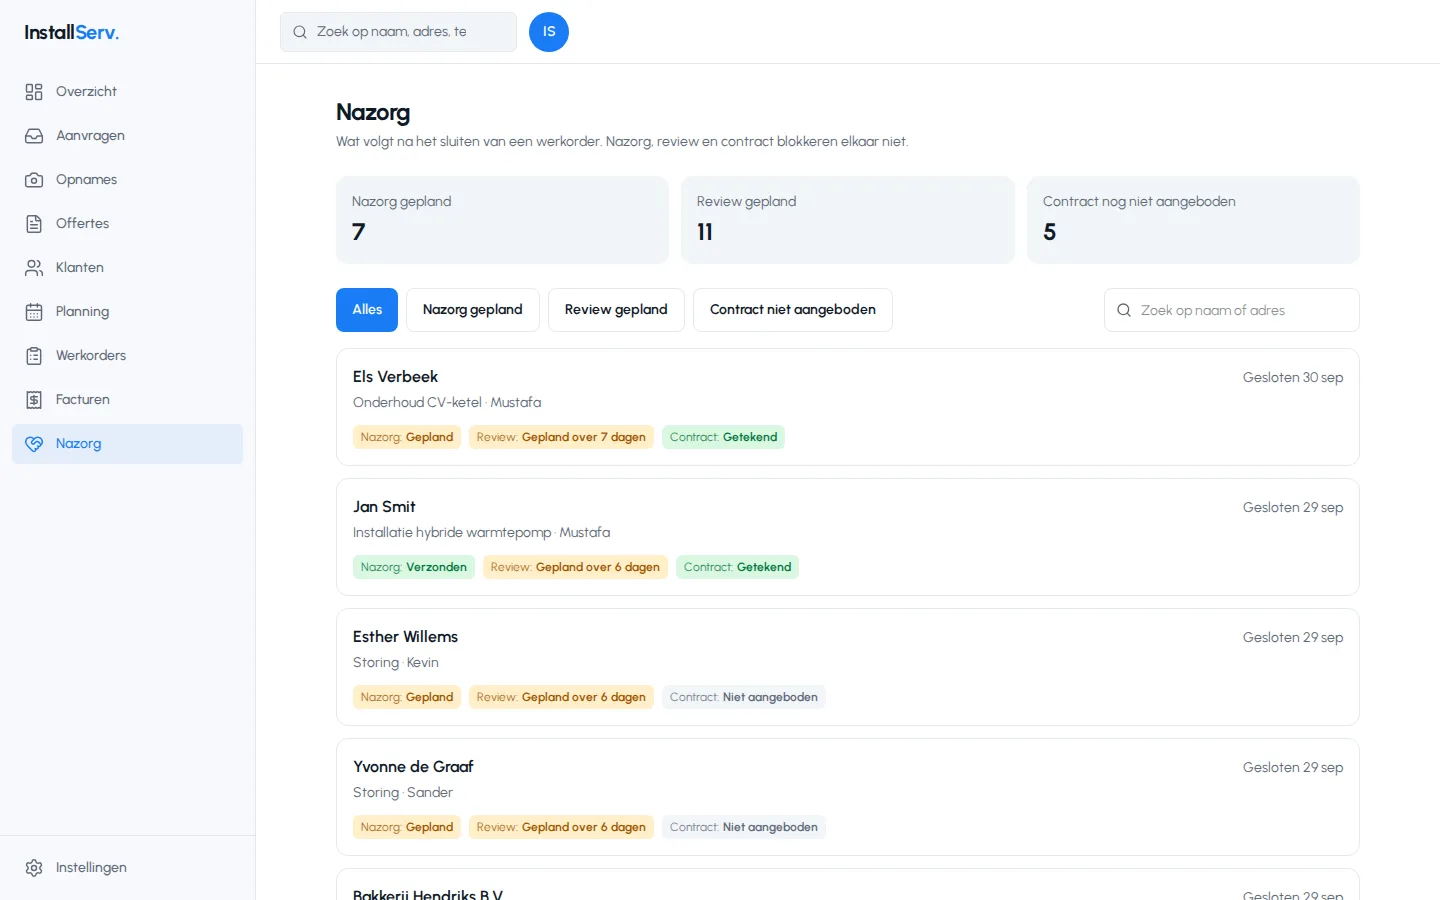
Task: Click Jan Smit's 'Review: Gepland over 6 dagen' badge
Action: 575,567
